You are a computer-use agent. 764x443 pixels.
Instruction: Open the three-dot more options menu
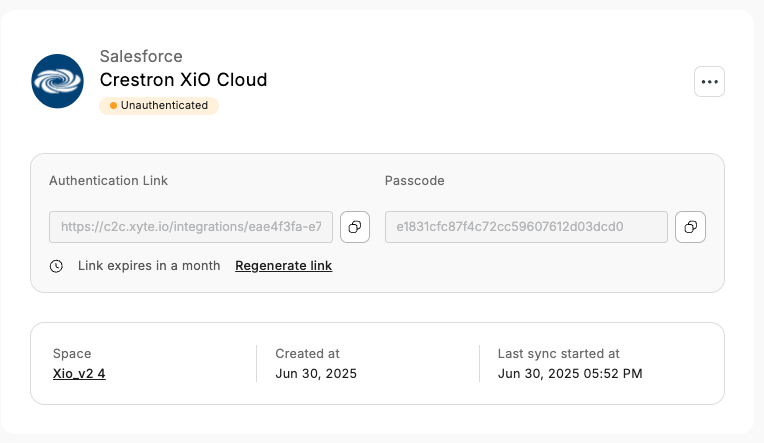point(709,81)
